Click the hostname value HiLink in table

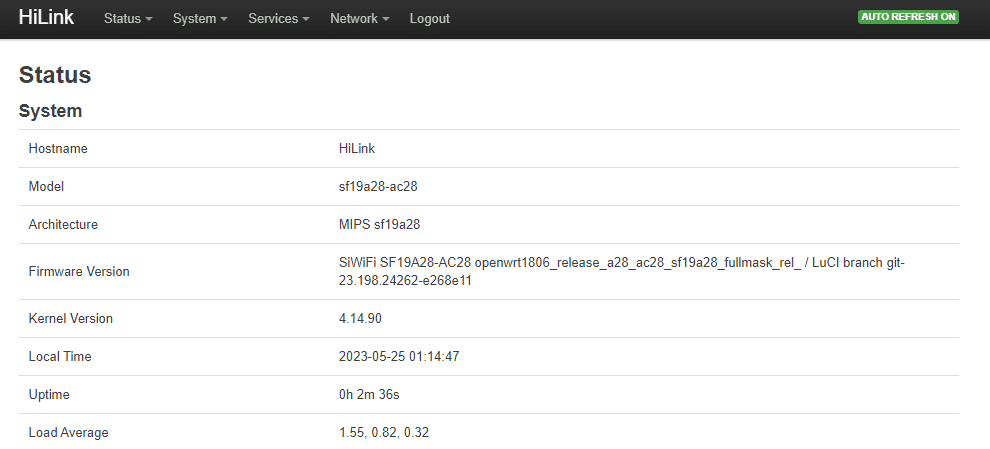click(x=357, y=149)
